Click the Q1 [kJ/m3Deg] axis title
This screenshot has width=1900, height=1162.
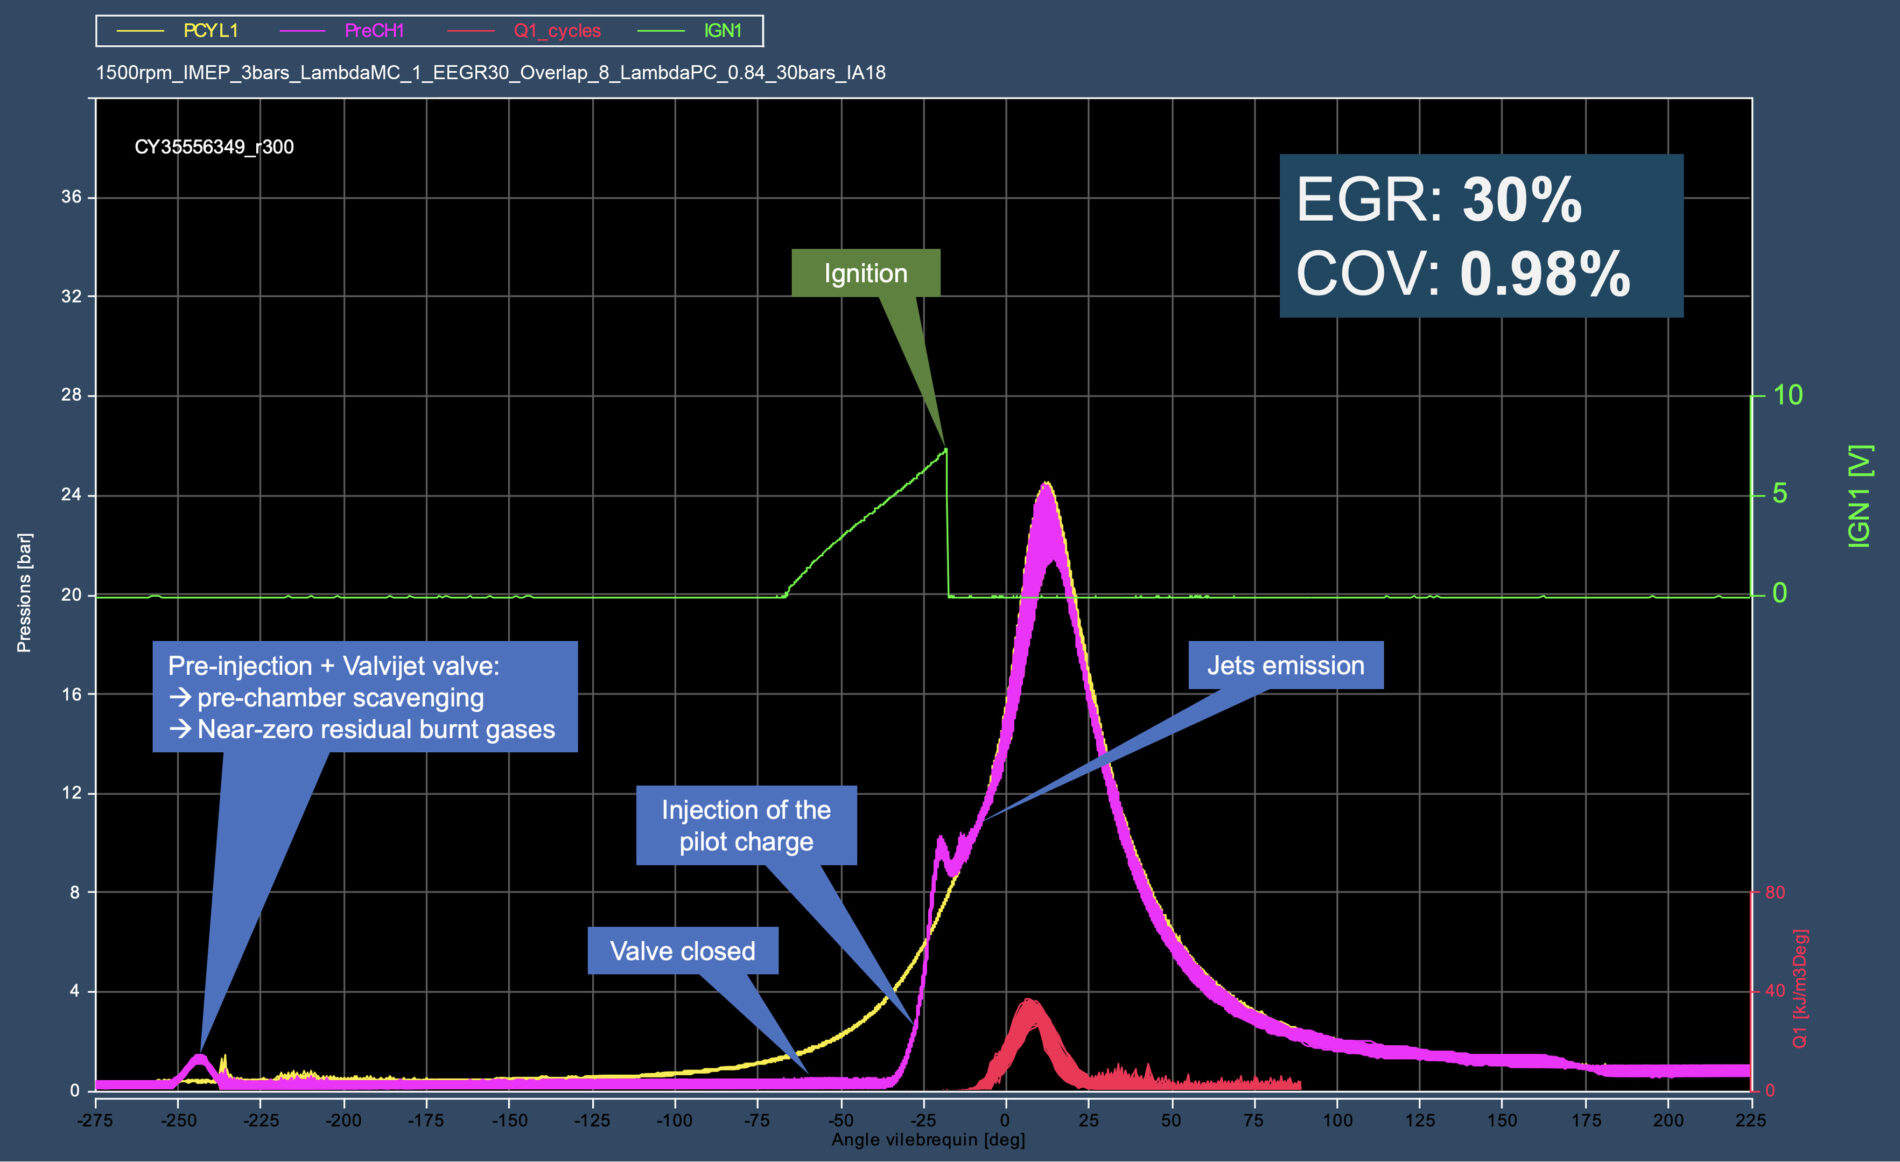tap(1800, 988)
